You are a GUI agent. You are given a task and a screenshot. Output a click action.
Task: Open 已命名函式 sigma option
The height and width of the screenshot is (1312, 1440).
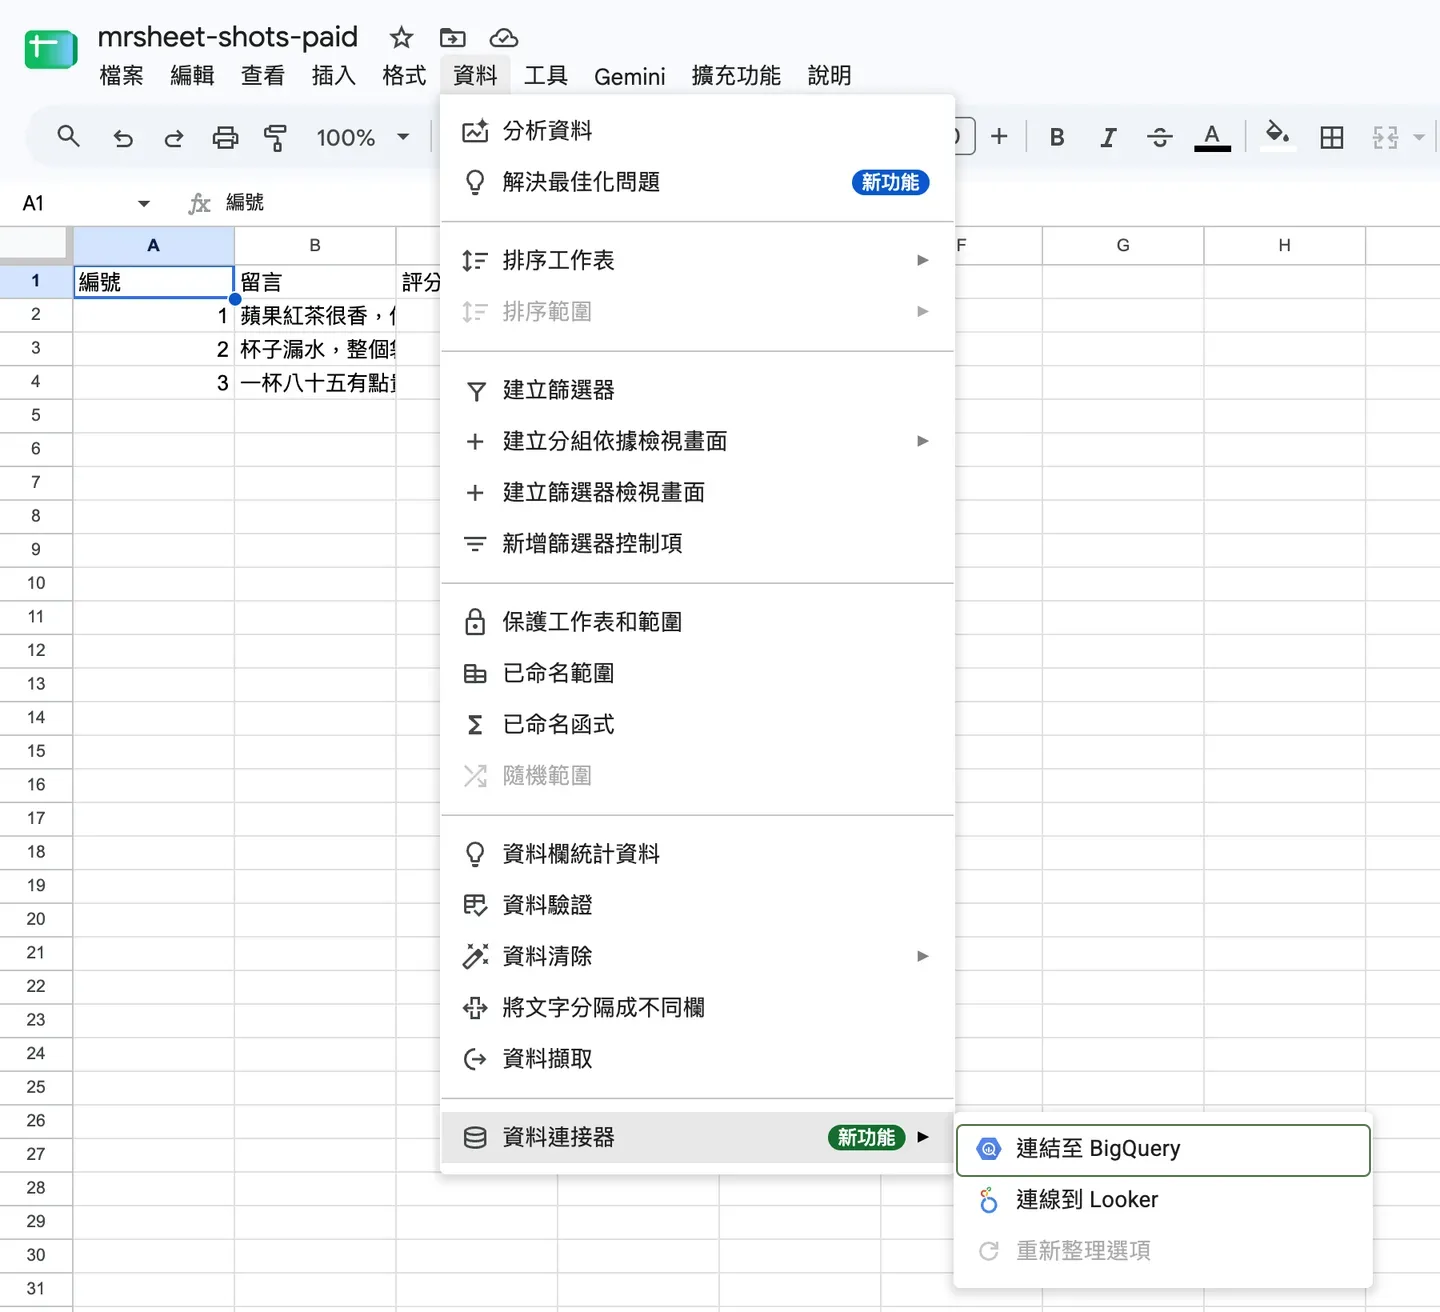coord(697,724)
